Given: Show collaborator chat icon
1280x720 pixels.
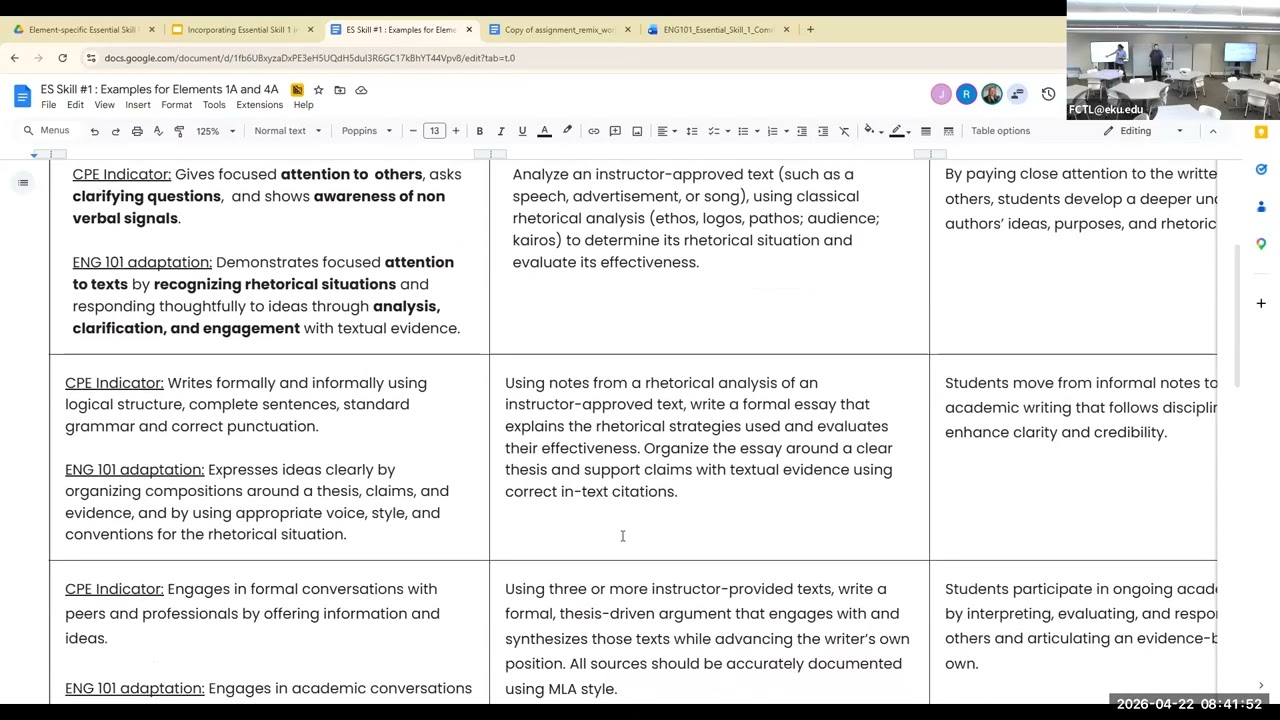Looking at the screenshot, I should [x=1017, y=94].
